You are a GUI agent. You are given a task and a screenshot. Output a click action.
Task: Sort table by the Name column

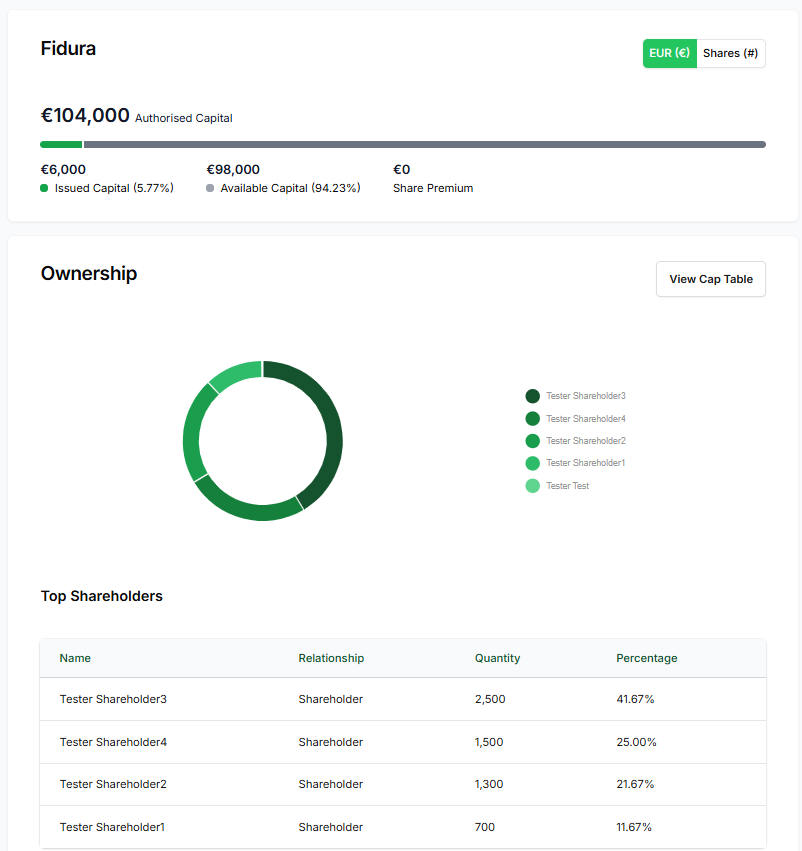tap(75, 658)
